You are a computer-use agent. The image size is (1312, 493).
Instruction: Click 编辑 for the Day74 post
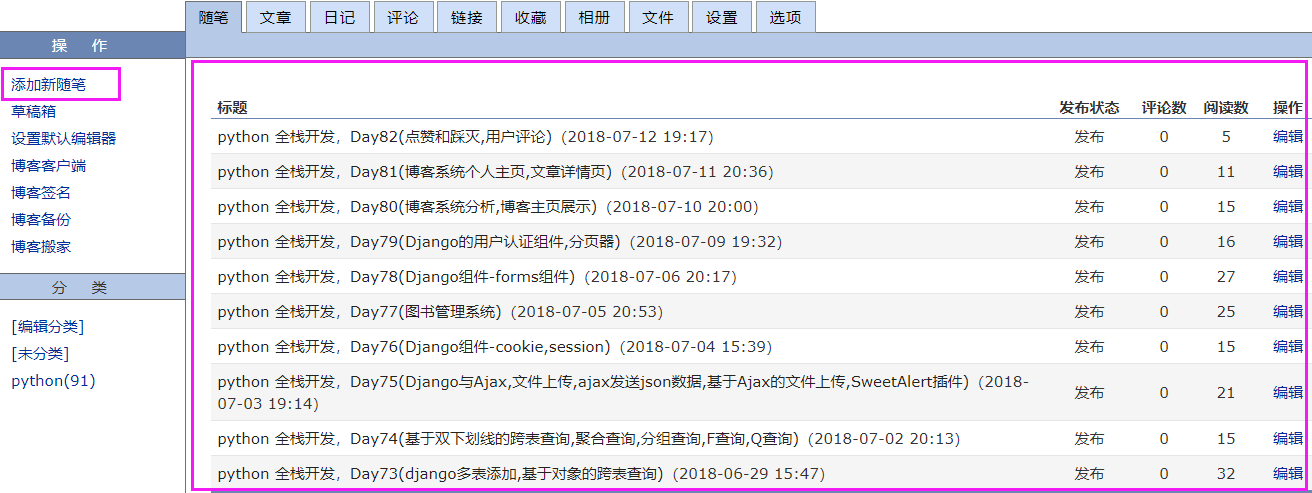pos(1287,438)
